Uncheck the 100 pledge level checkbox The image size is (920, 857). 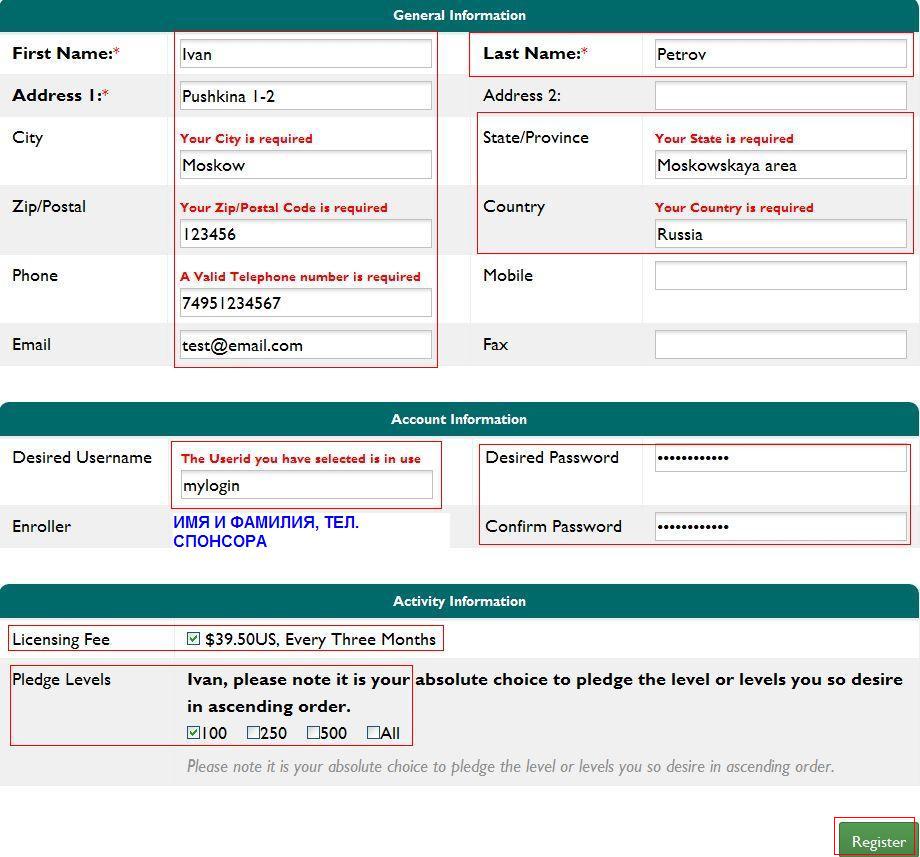[193, 732]
